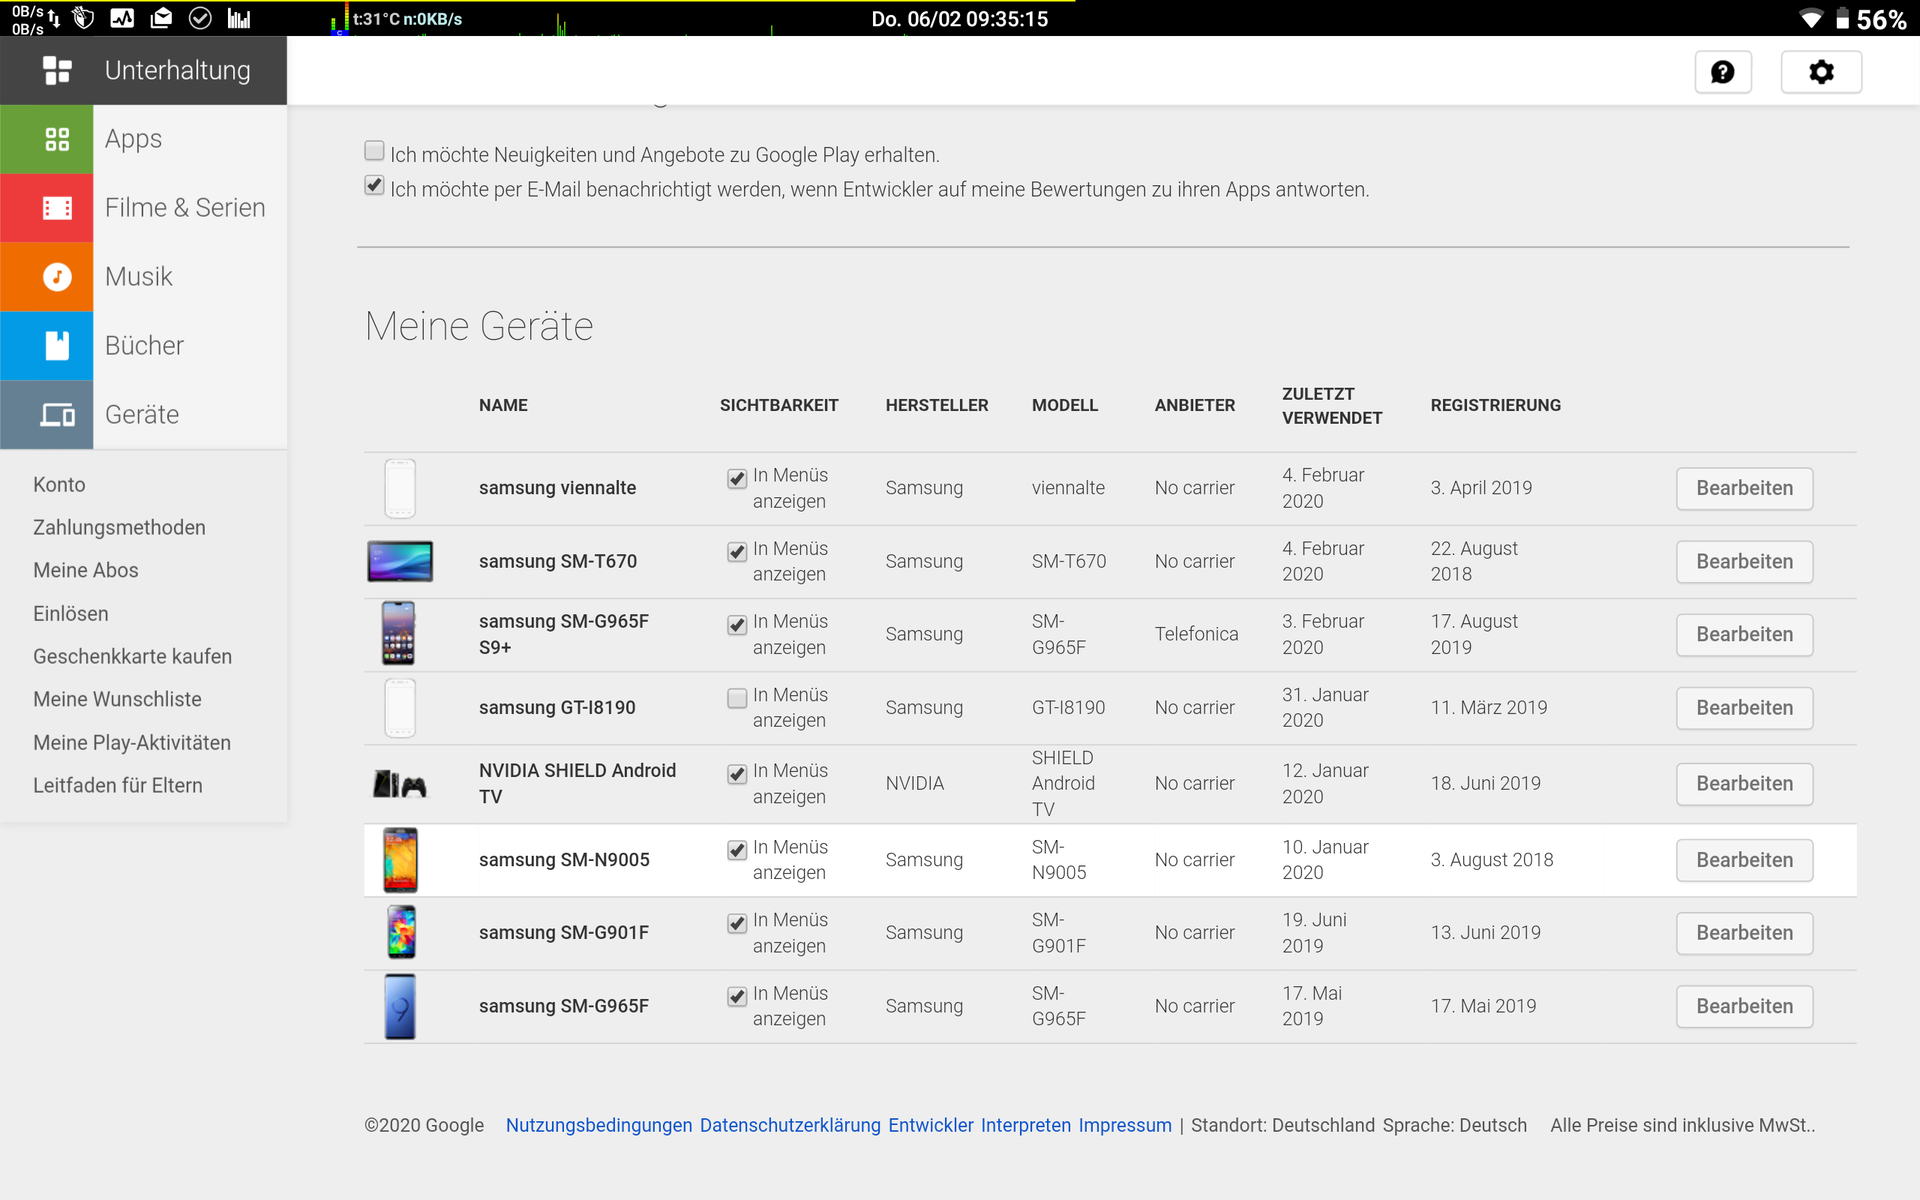Screen dimensions: 1920x1200
Task: Go to Bücher section
Action: click(144, 346)
